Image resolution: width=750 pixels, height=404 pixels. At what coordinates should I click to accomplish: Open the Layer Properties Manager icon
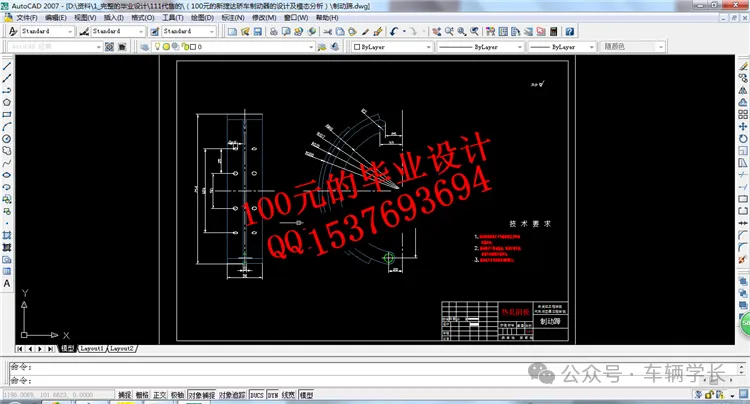point(144,47)
